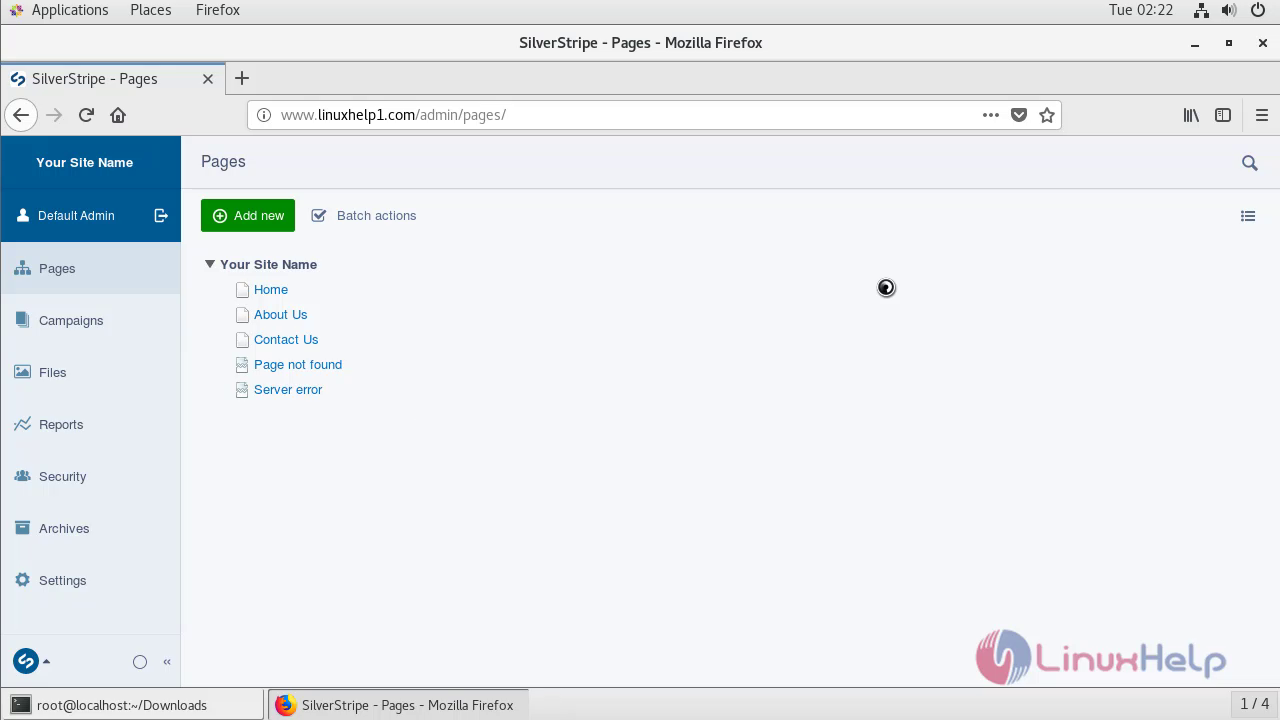Open the Settings menu item
The width and height of the screenshot is (1280, 720).
pos(90,580)
